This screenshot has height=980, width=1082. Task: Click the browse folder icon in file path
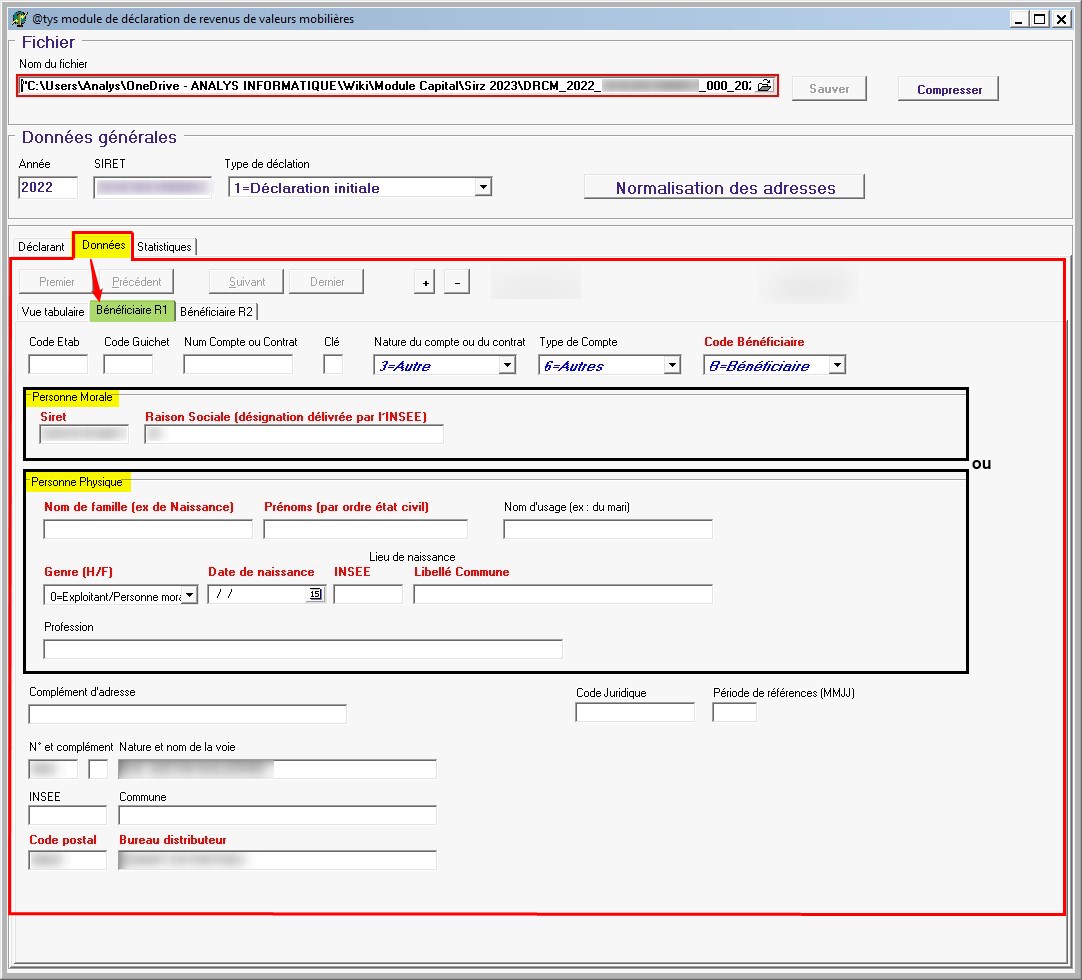point(765,86)
